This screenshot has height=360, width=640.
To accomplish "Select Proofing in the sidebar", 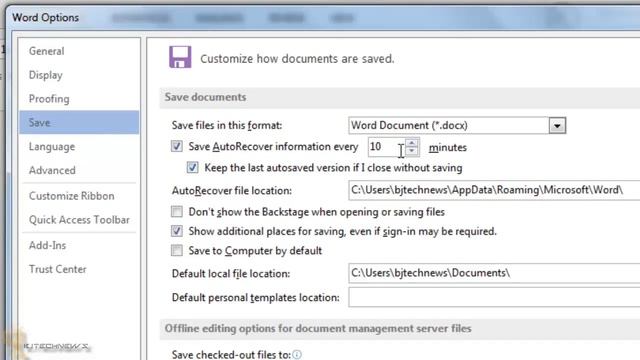I will (49, 99).
